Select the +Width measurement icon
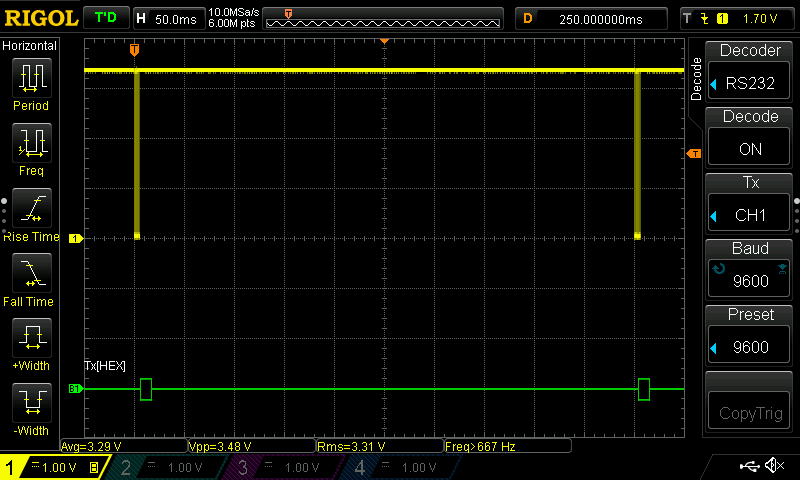The image size is (800, 480). pyautogui.click(x=32, y=338)
